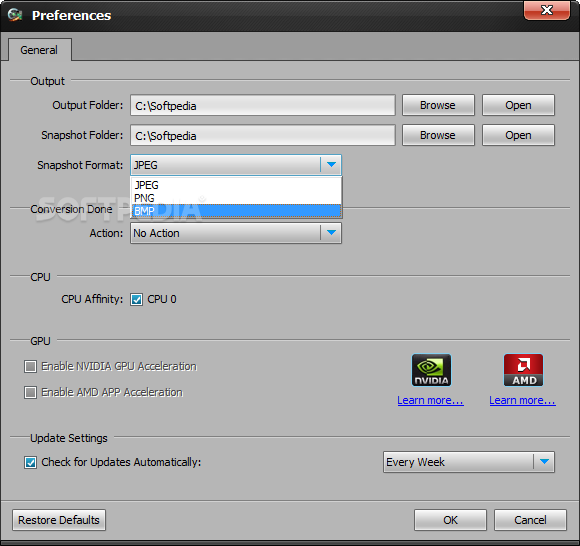Cancel the Preferences dialog
580x546 pixels.
[530, 520]
